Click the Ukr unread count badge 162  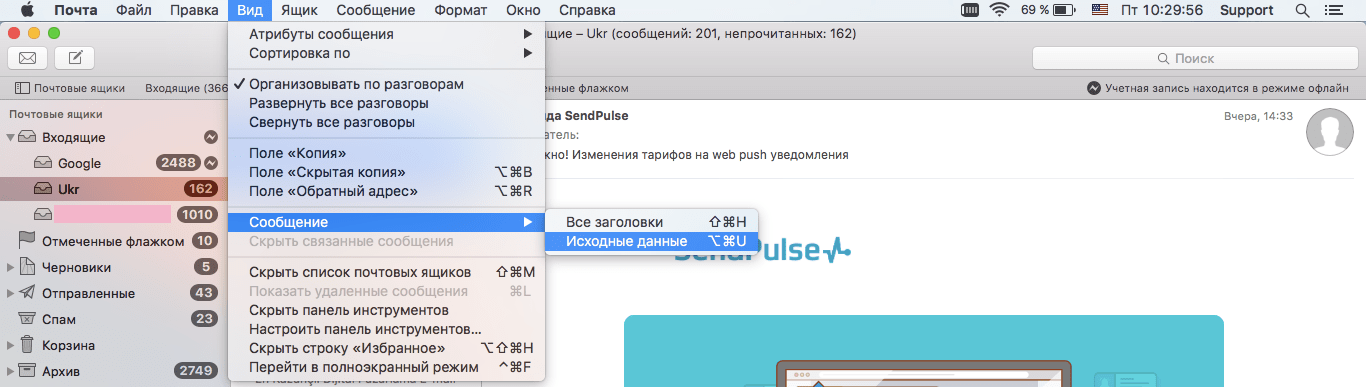201,189
